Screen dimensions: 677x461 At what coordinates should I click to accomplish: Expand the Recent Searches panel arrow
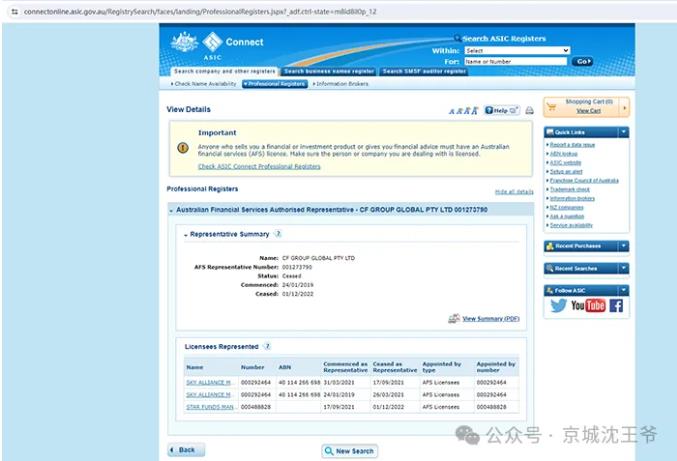624,268
